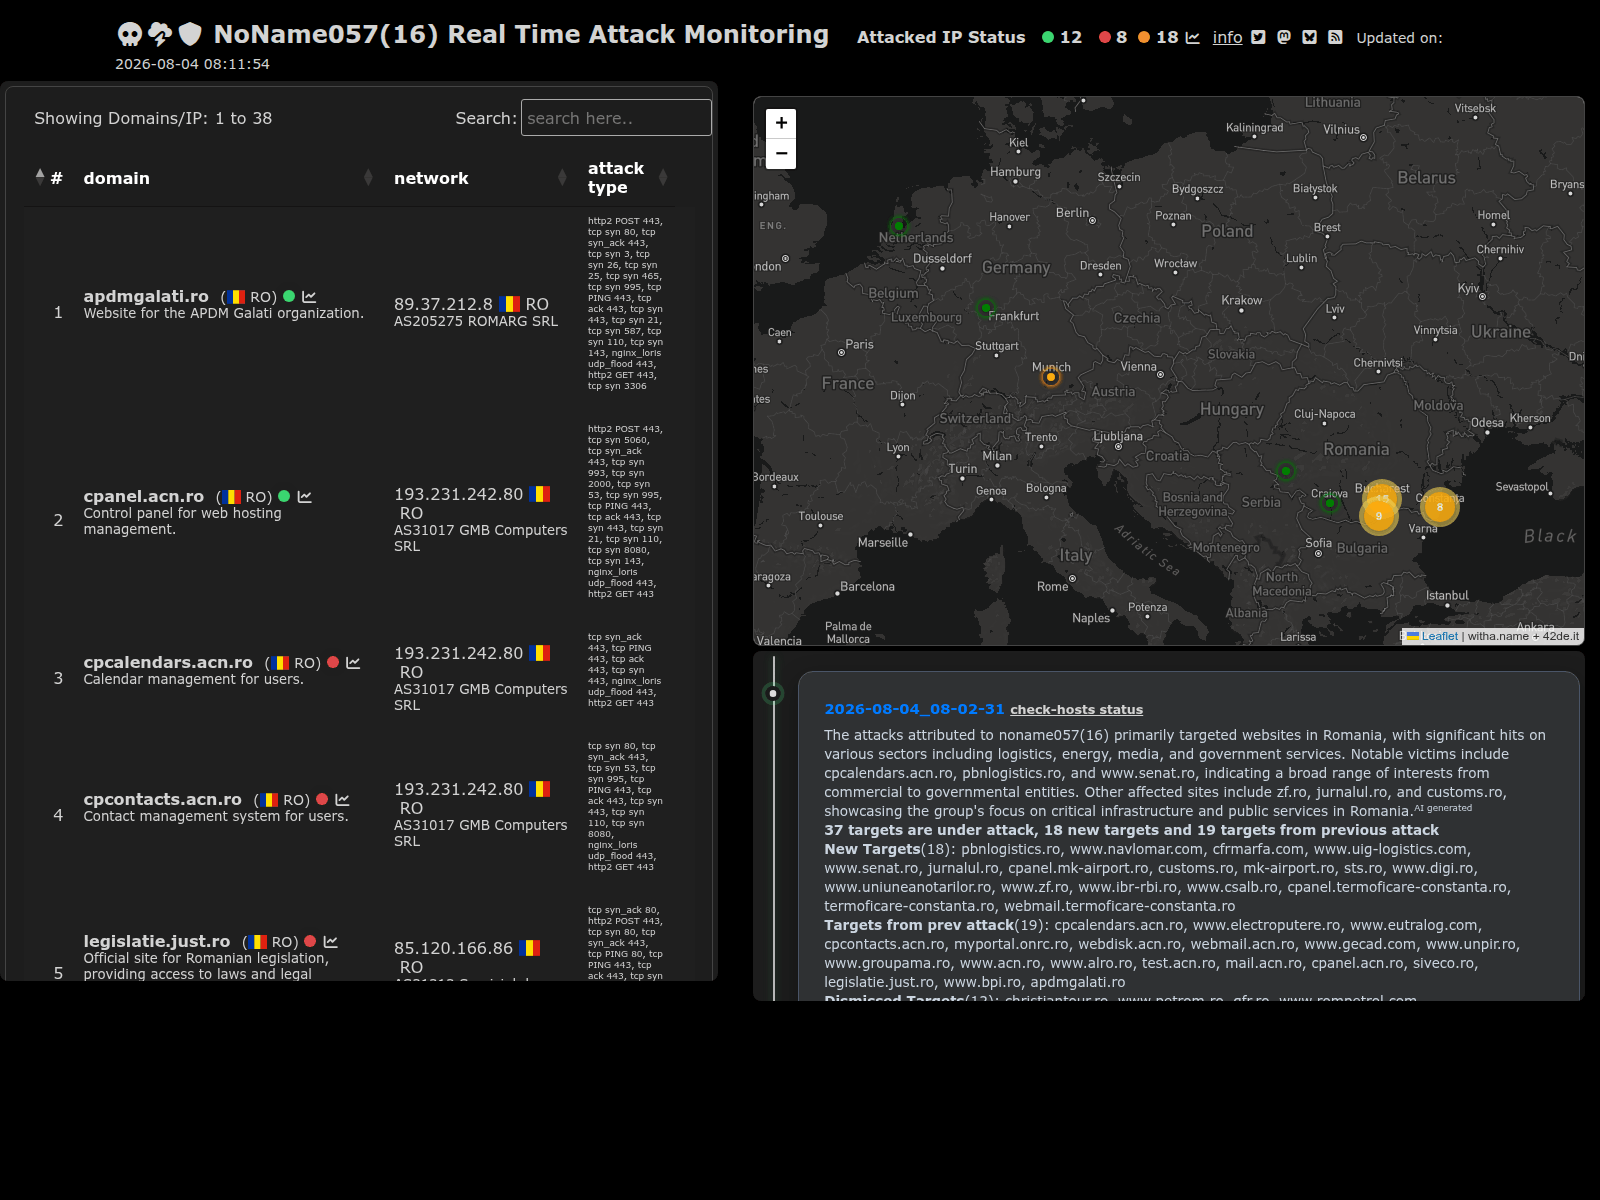Image resolution: width=1600 pixels, height=1200 pixels.
Task: Click green status dot for apdmgalati.ro
Action: (x=289, y=296)
